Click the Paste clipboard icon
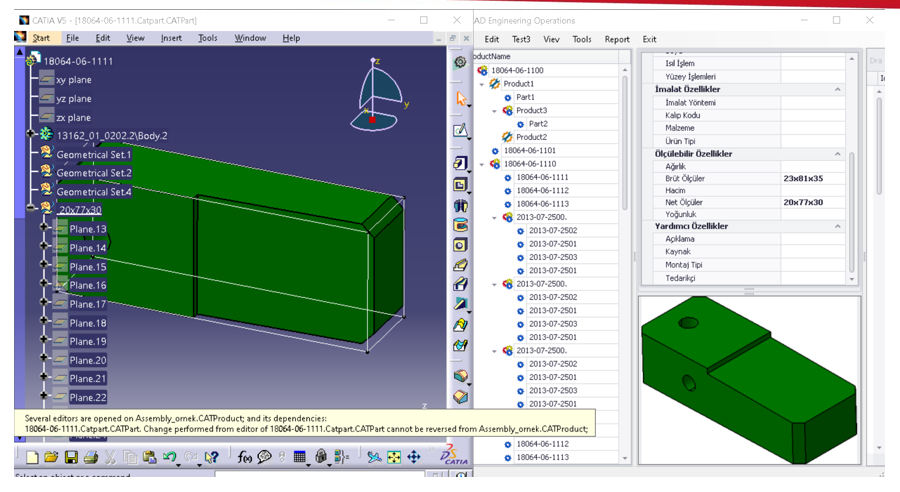The width and height of the screenshot is (900, 492). click(x=150, y=457)
